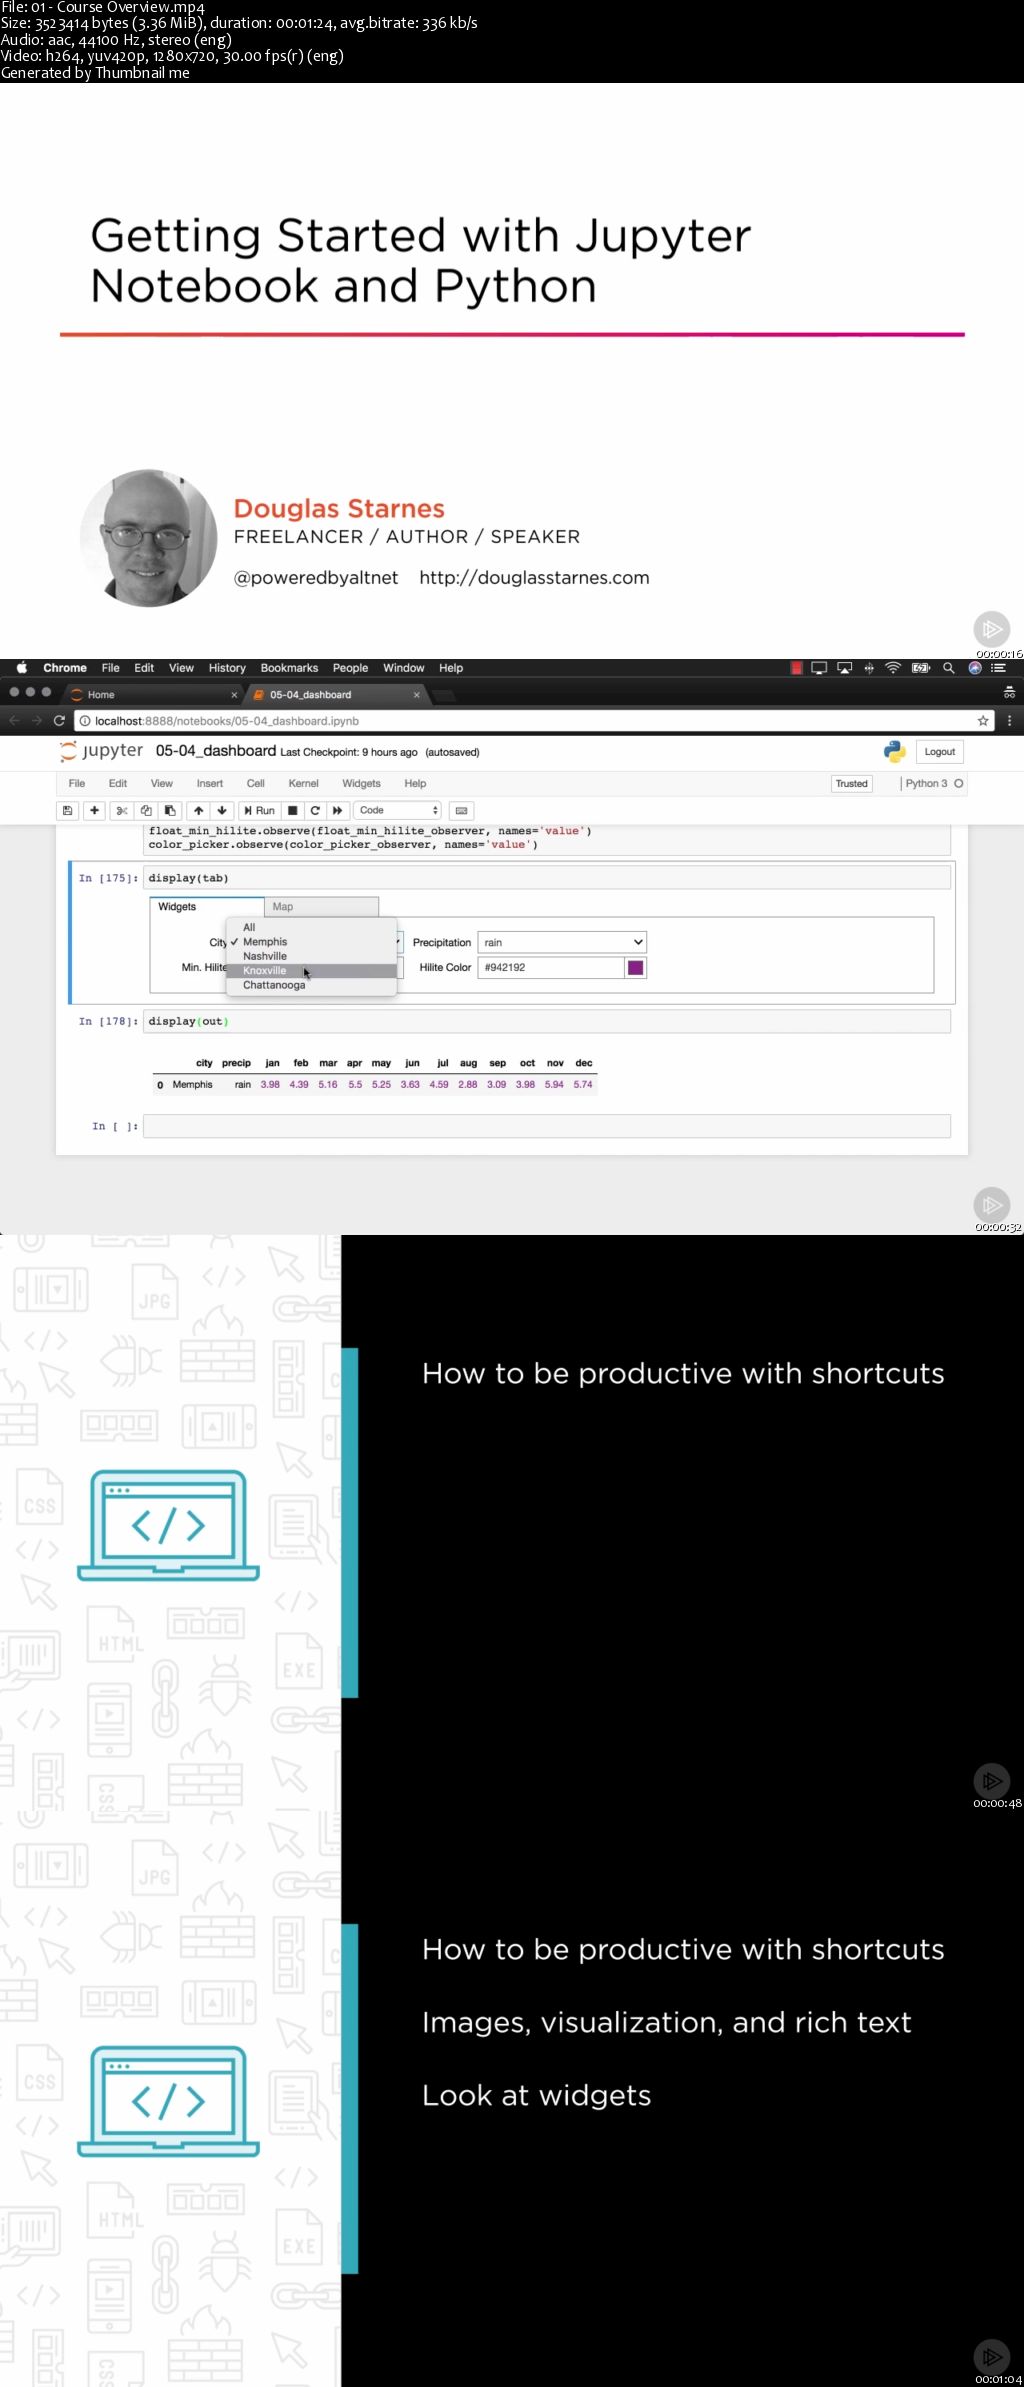1024x2387 pixels.
Task: Open the Code cell type dropdown
Action: point(398,810)
